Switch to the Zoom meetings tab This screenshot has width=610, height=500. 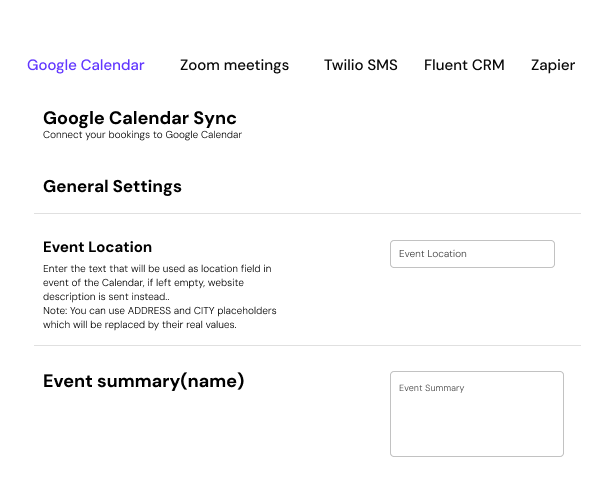234,65
